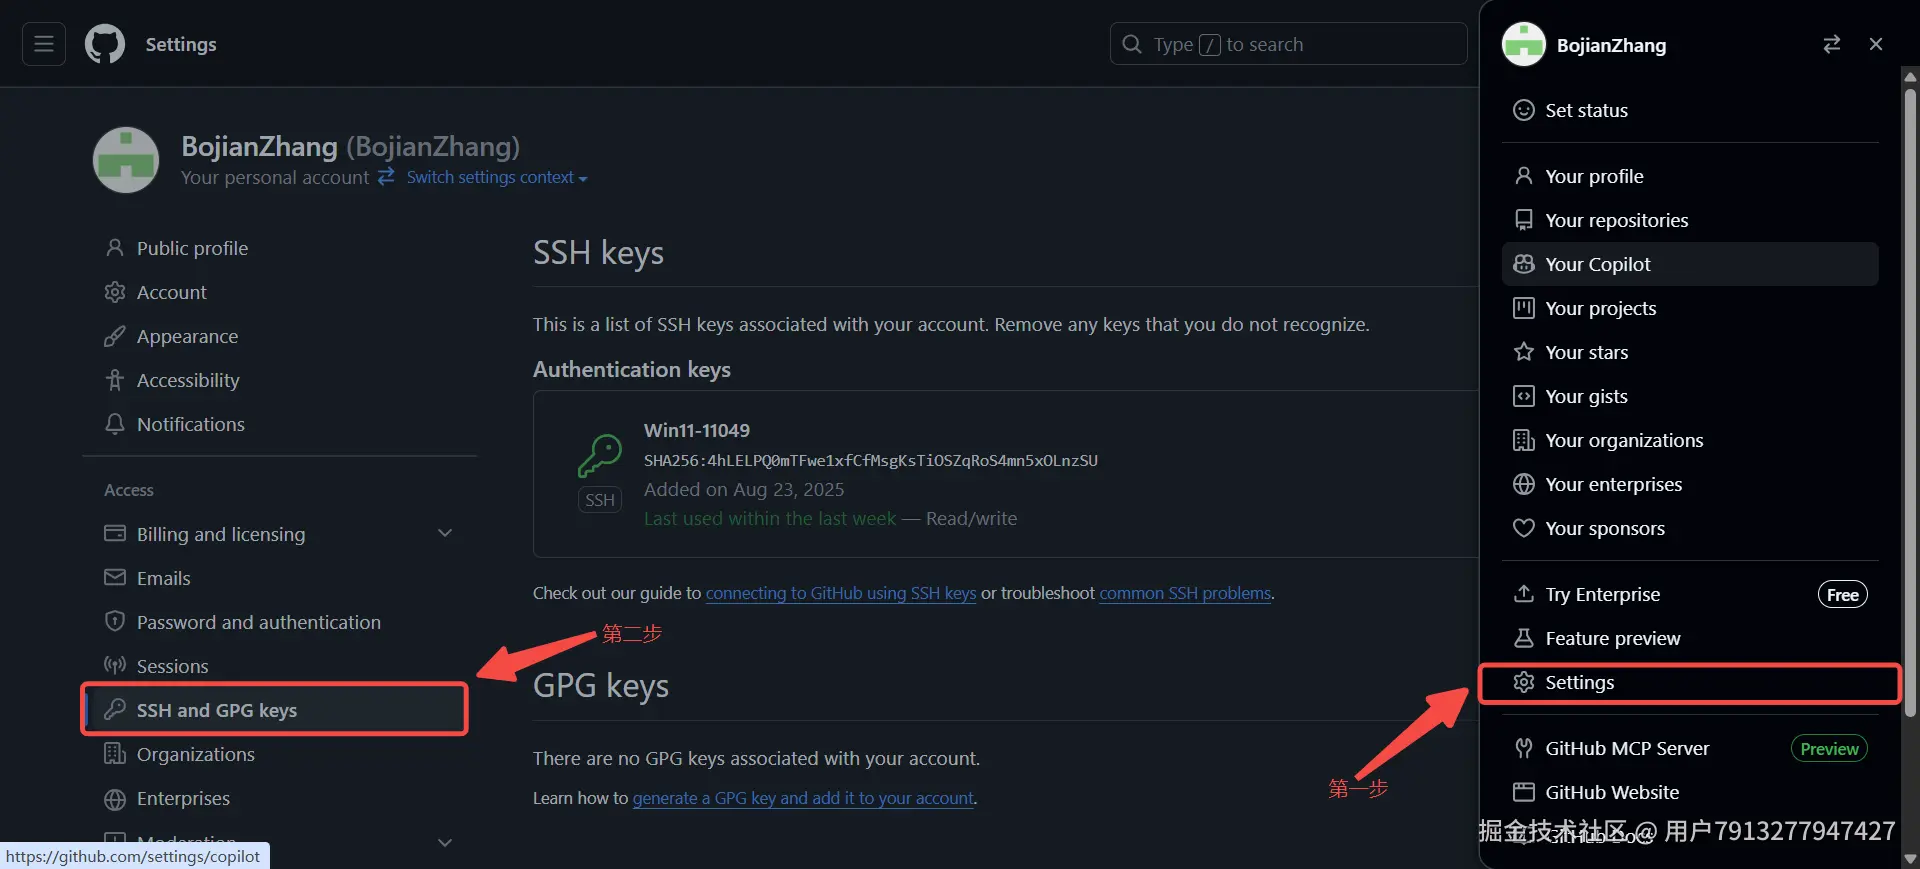Open connecting to GitHub using SSH keys link
Screen dimensions: 1920x869
pyautogui.click(x=841, y=593)
